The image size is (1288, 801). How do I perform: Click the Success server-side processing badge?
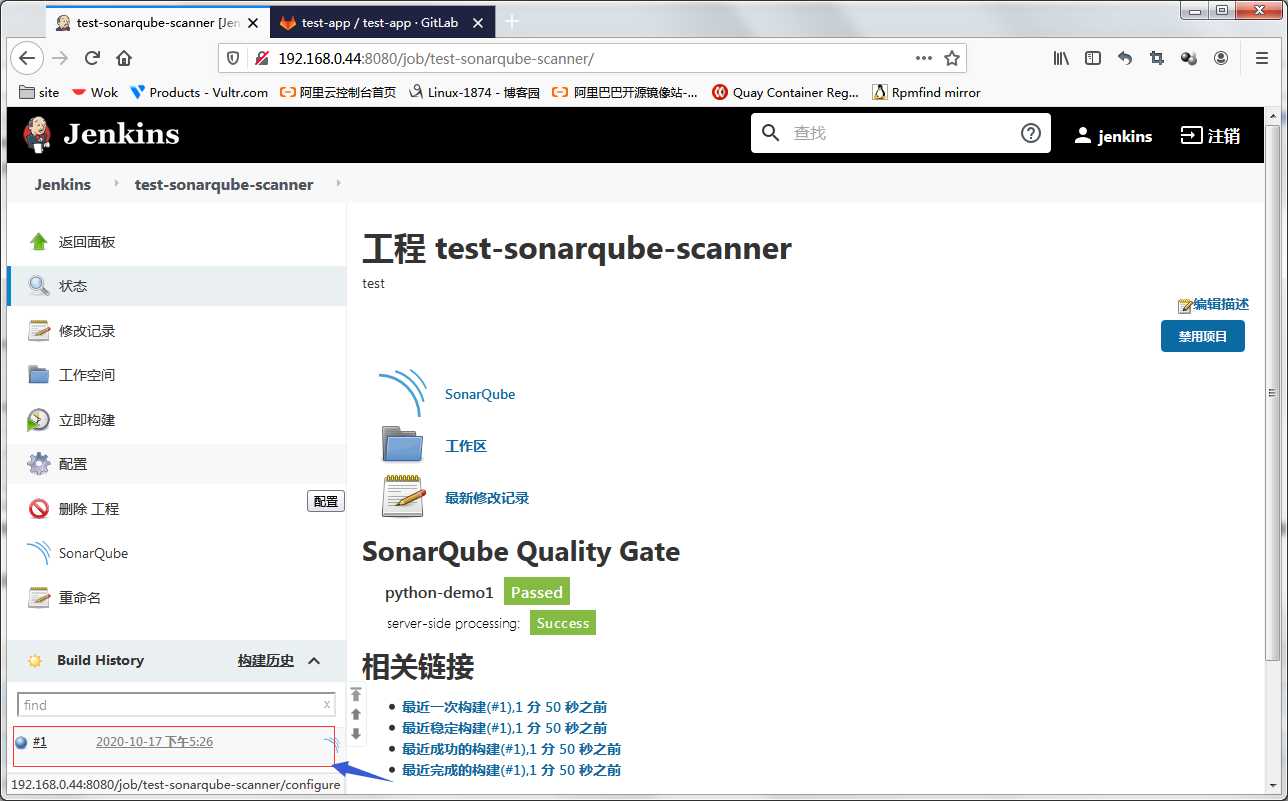[x=563, y=623]
